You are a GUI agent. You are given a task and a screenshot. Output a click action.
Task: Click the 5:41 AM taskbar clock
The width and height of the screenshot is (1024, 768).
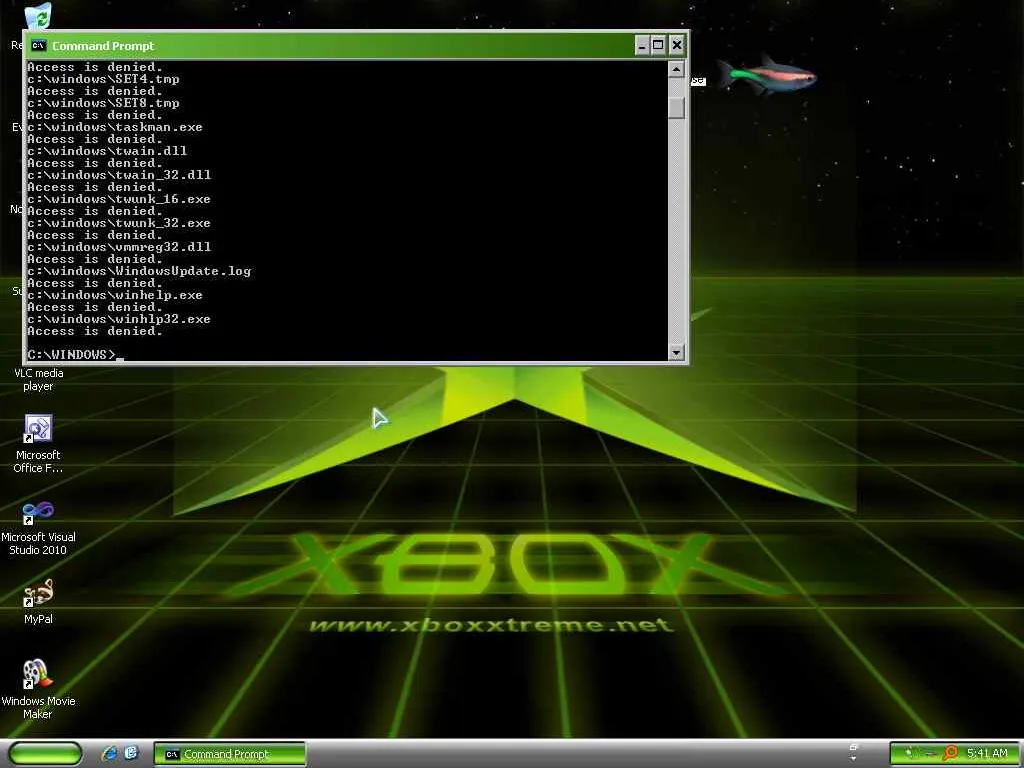click(987, 754)
